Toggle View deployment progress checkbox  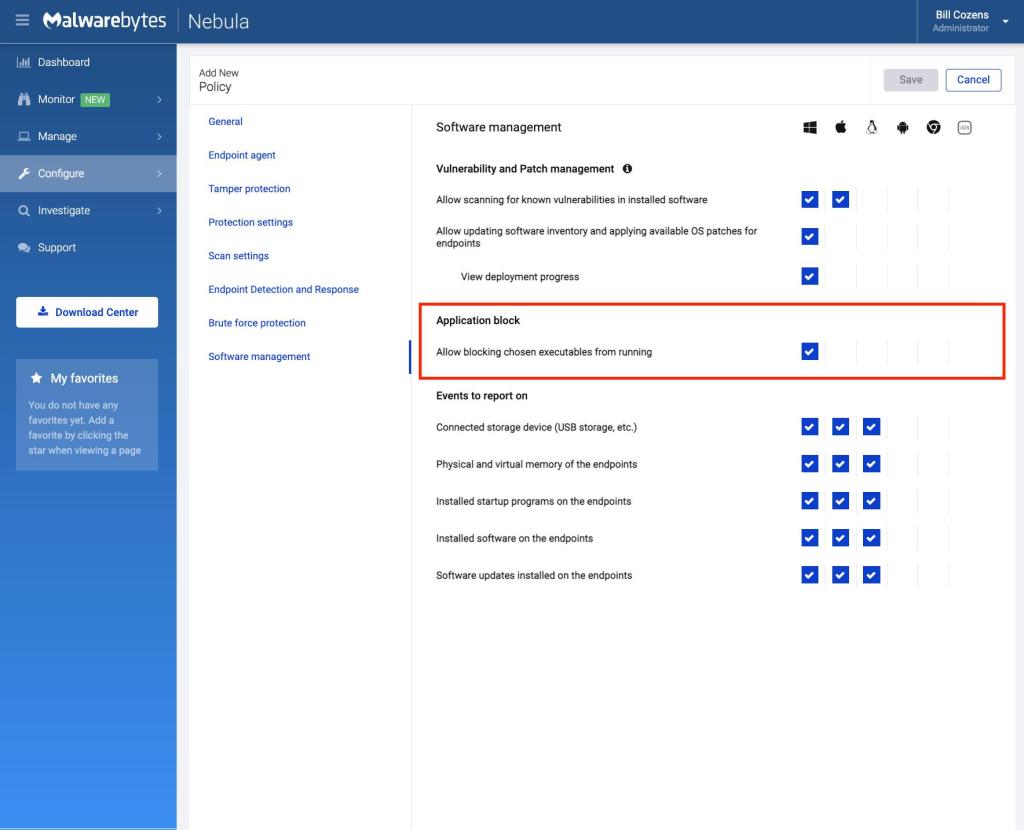[810, 276]
